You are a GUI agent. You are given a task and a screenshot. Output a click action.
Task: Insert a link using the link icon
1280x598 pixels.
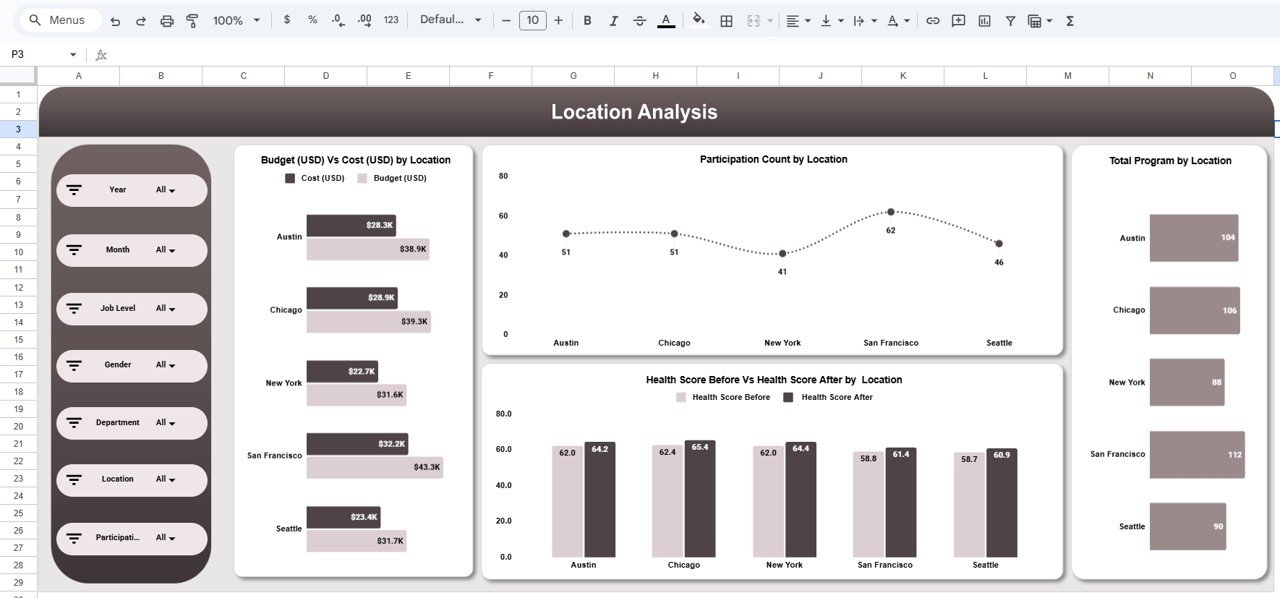pos(932,19)
